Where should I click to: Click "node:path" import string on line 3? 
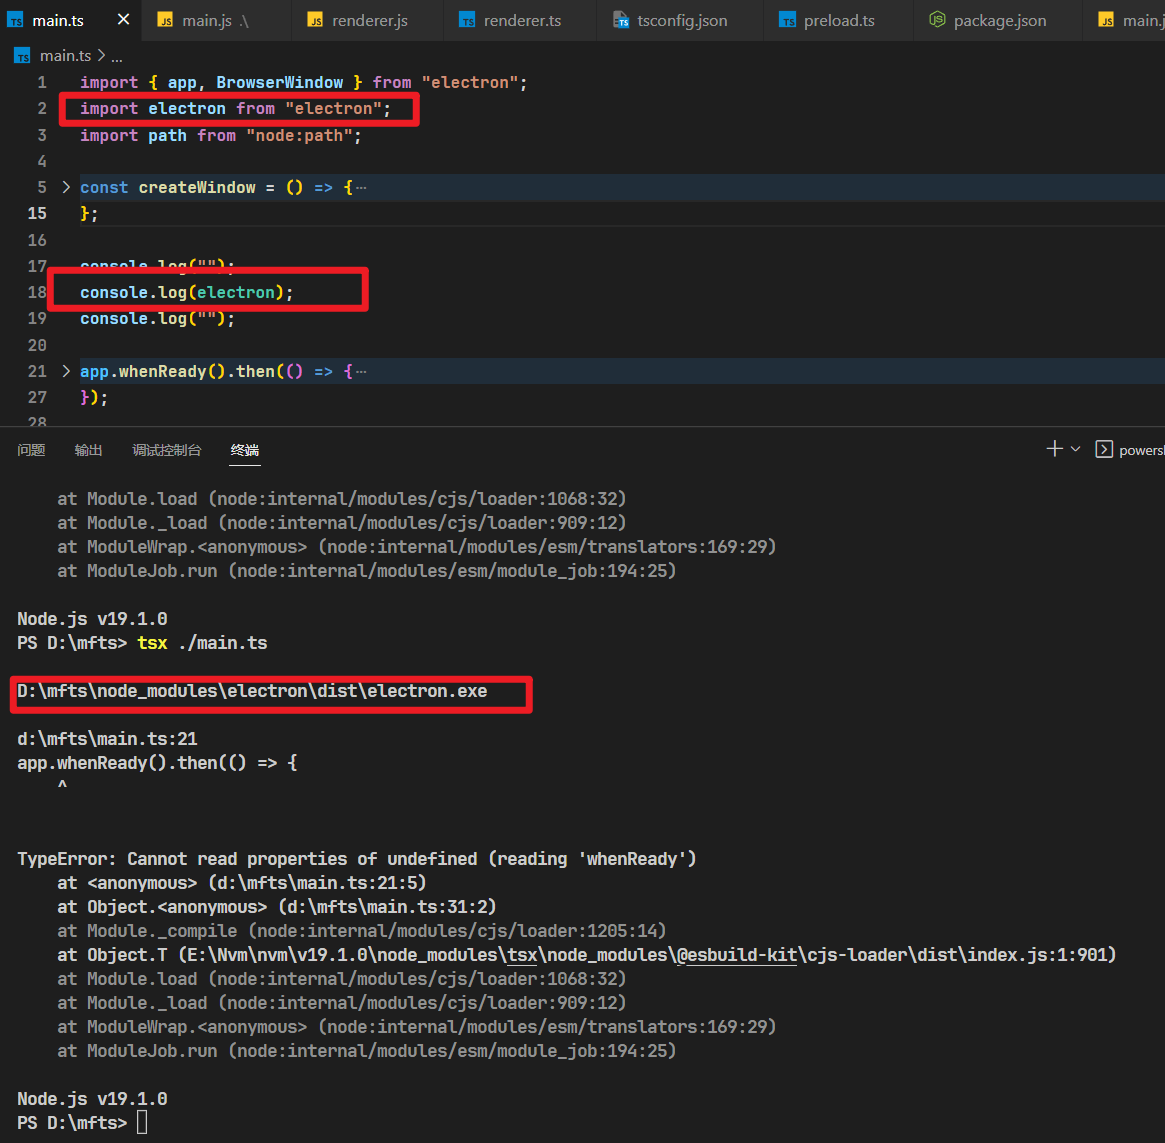[299, 135]
